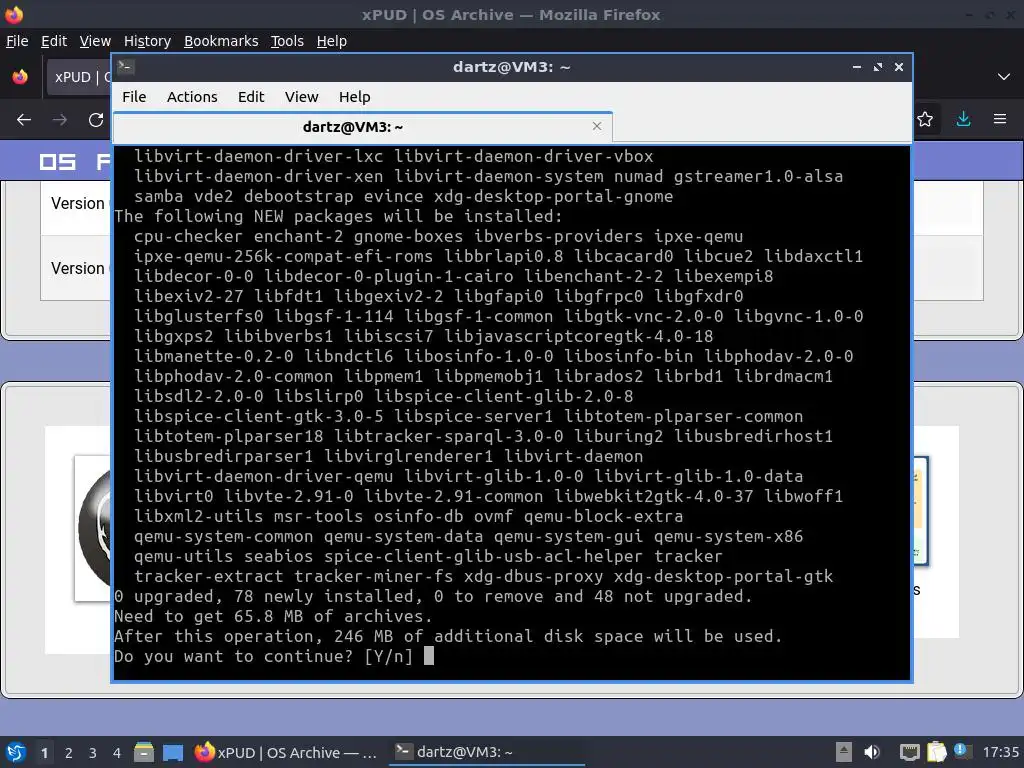Open Firefox's Tools menu
This screenshot has width=1024, height=768.
coord(287,41)
